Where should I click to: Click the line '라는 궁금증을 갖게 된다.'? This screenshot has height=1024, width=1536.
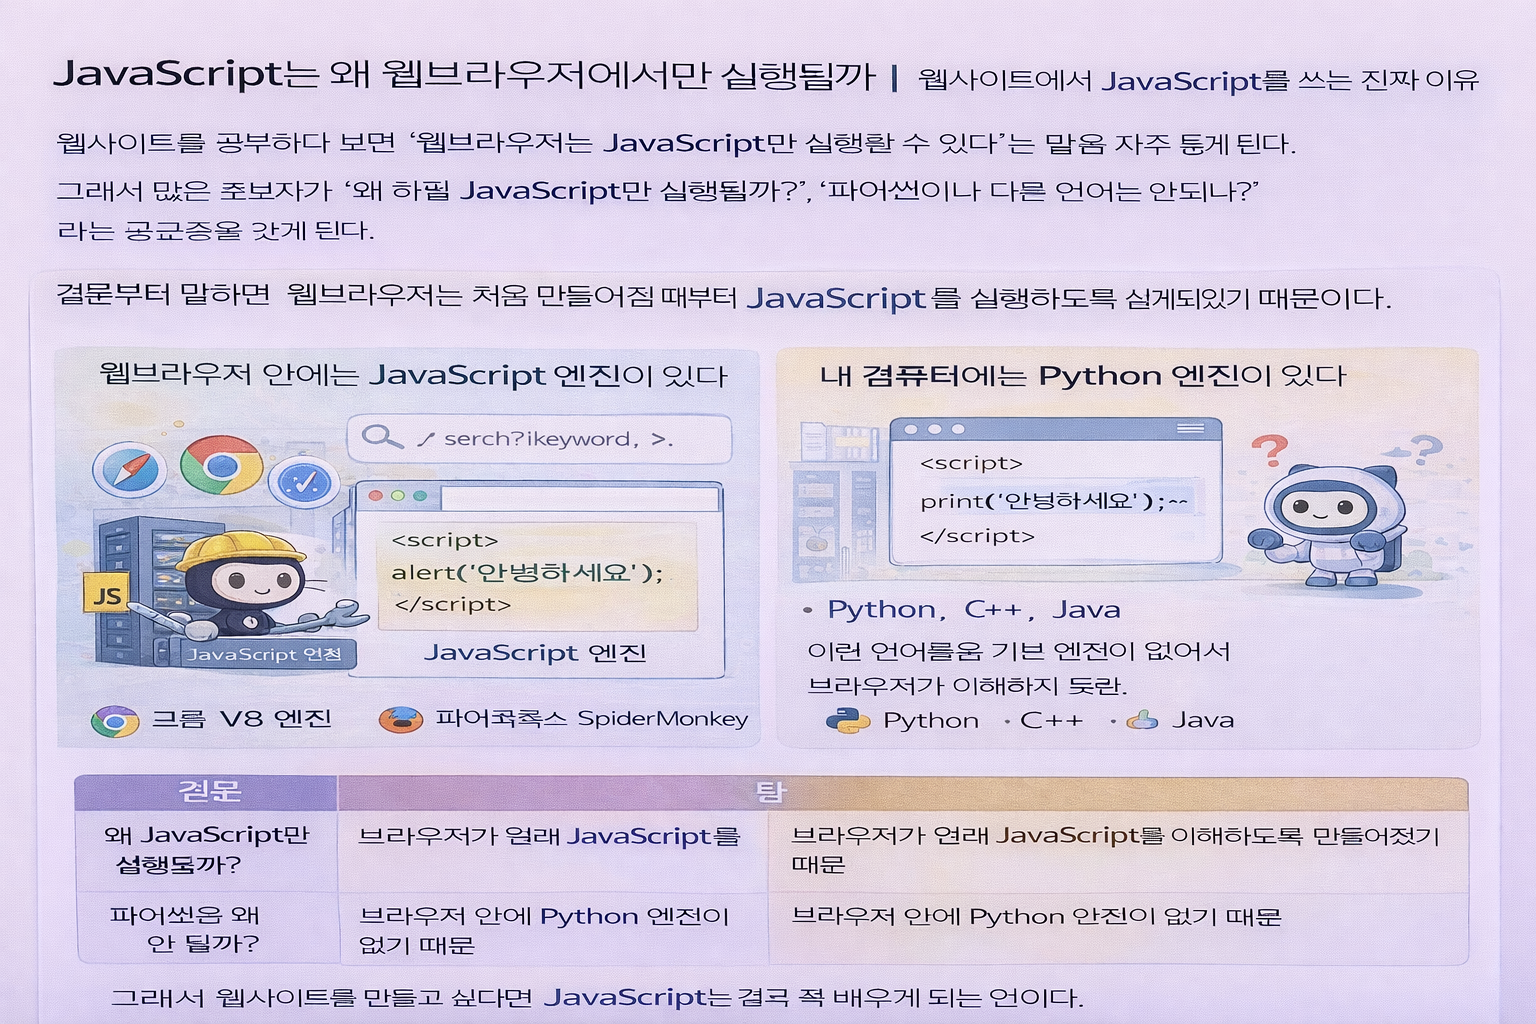tap(215, 231)
